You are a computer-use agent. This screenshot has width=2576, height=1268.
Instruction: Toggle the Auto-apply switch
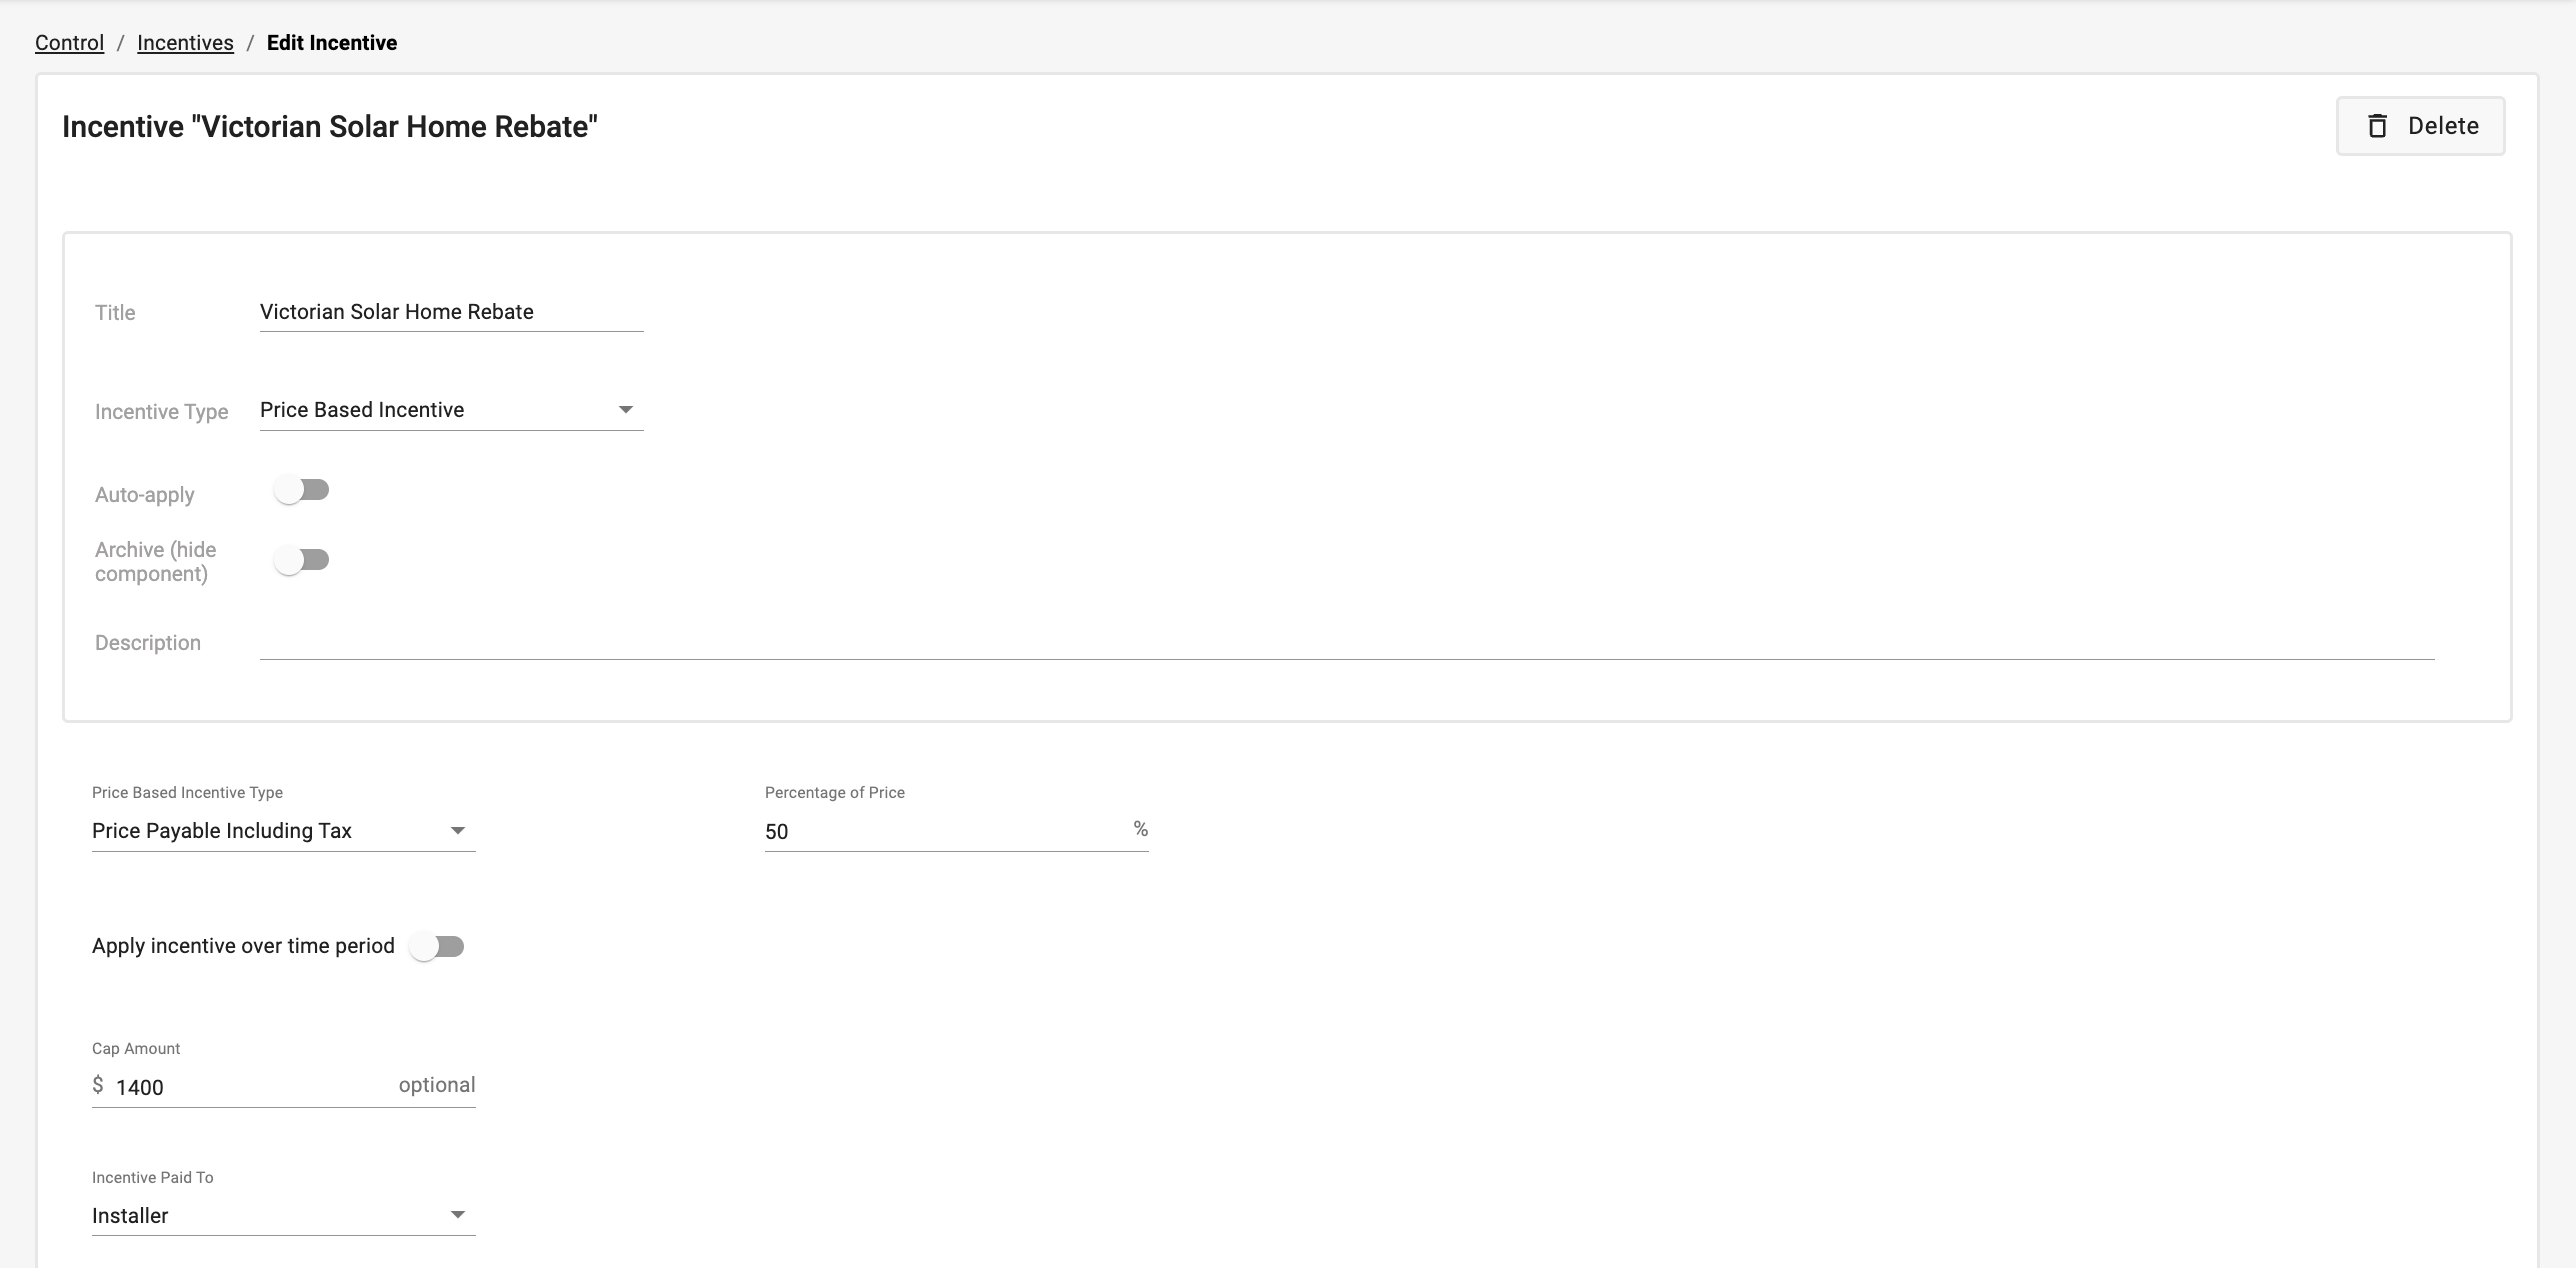pos(302,490)
